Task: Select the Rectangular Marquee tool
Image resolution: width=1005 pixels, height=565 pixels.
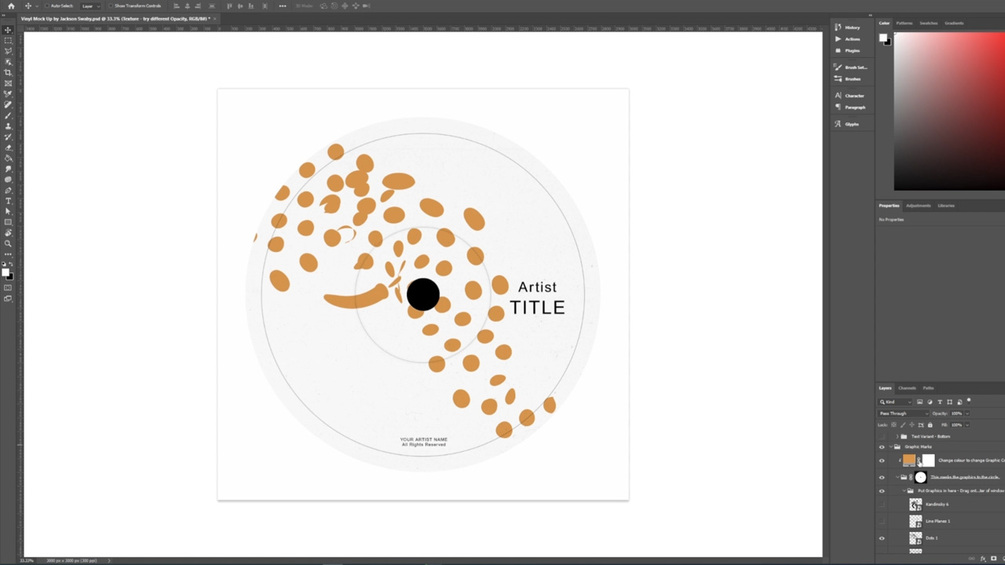Action: [8, 40]
